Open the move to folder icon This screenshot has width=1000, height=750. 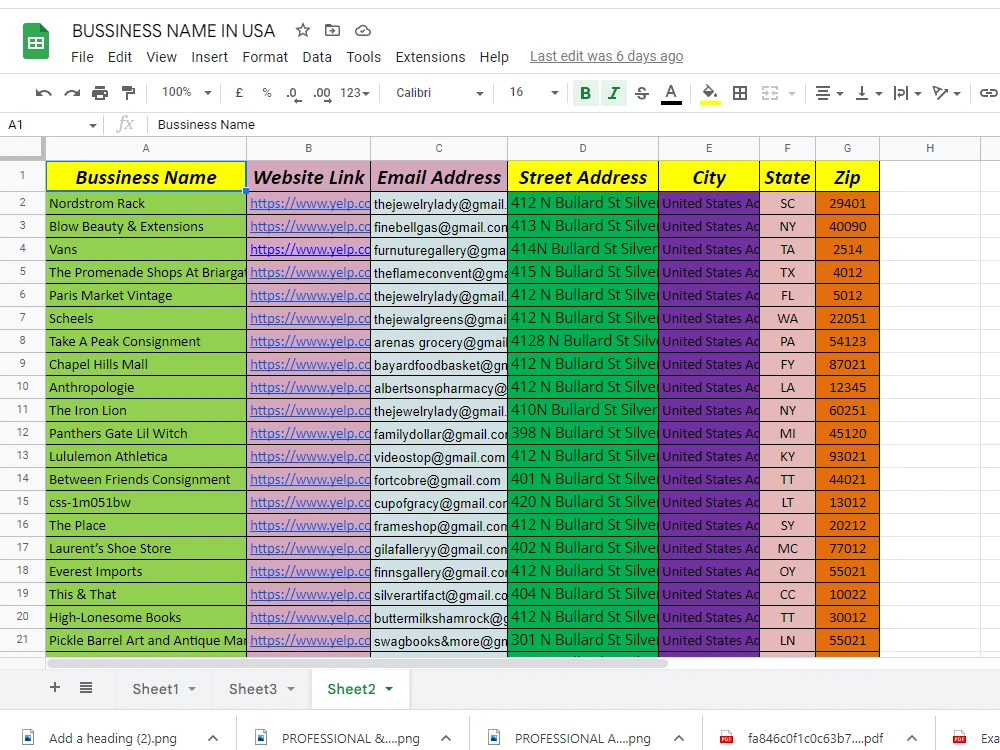pos(332,30)
